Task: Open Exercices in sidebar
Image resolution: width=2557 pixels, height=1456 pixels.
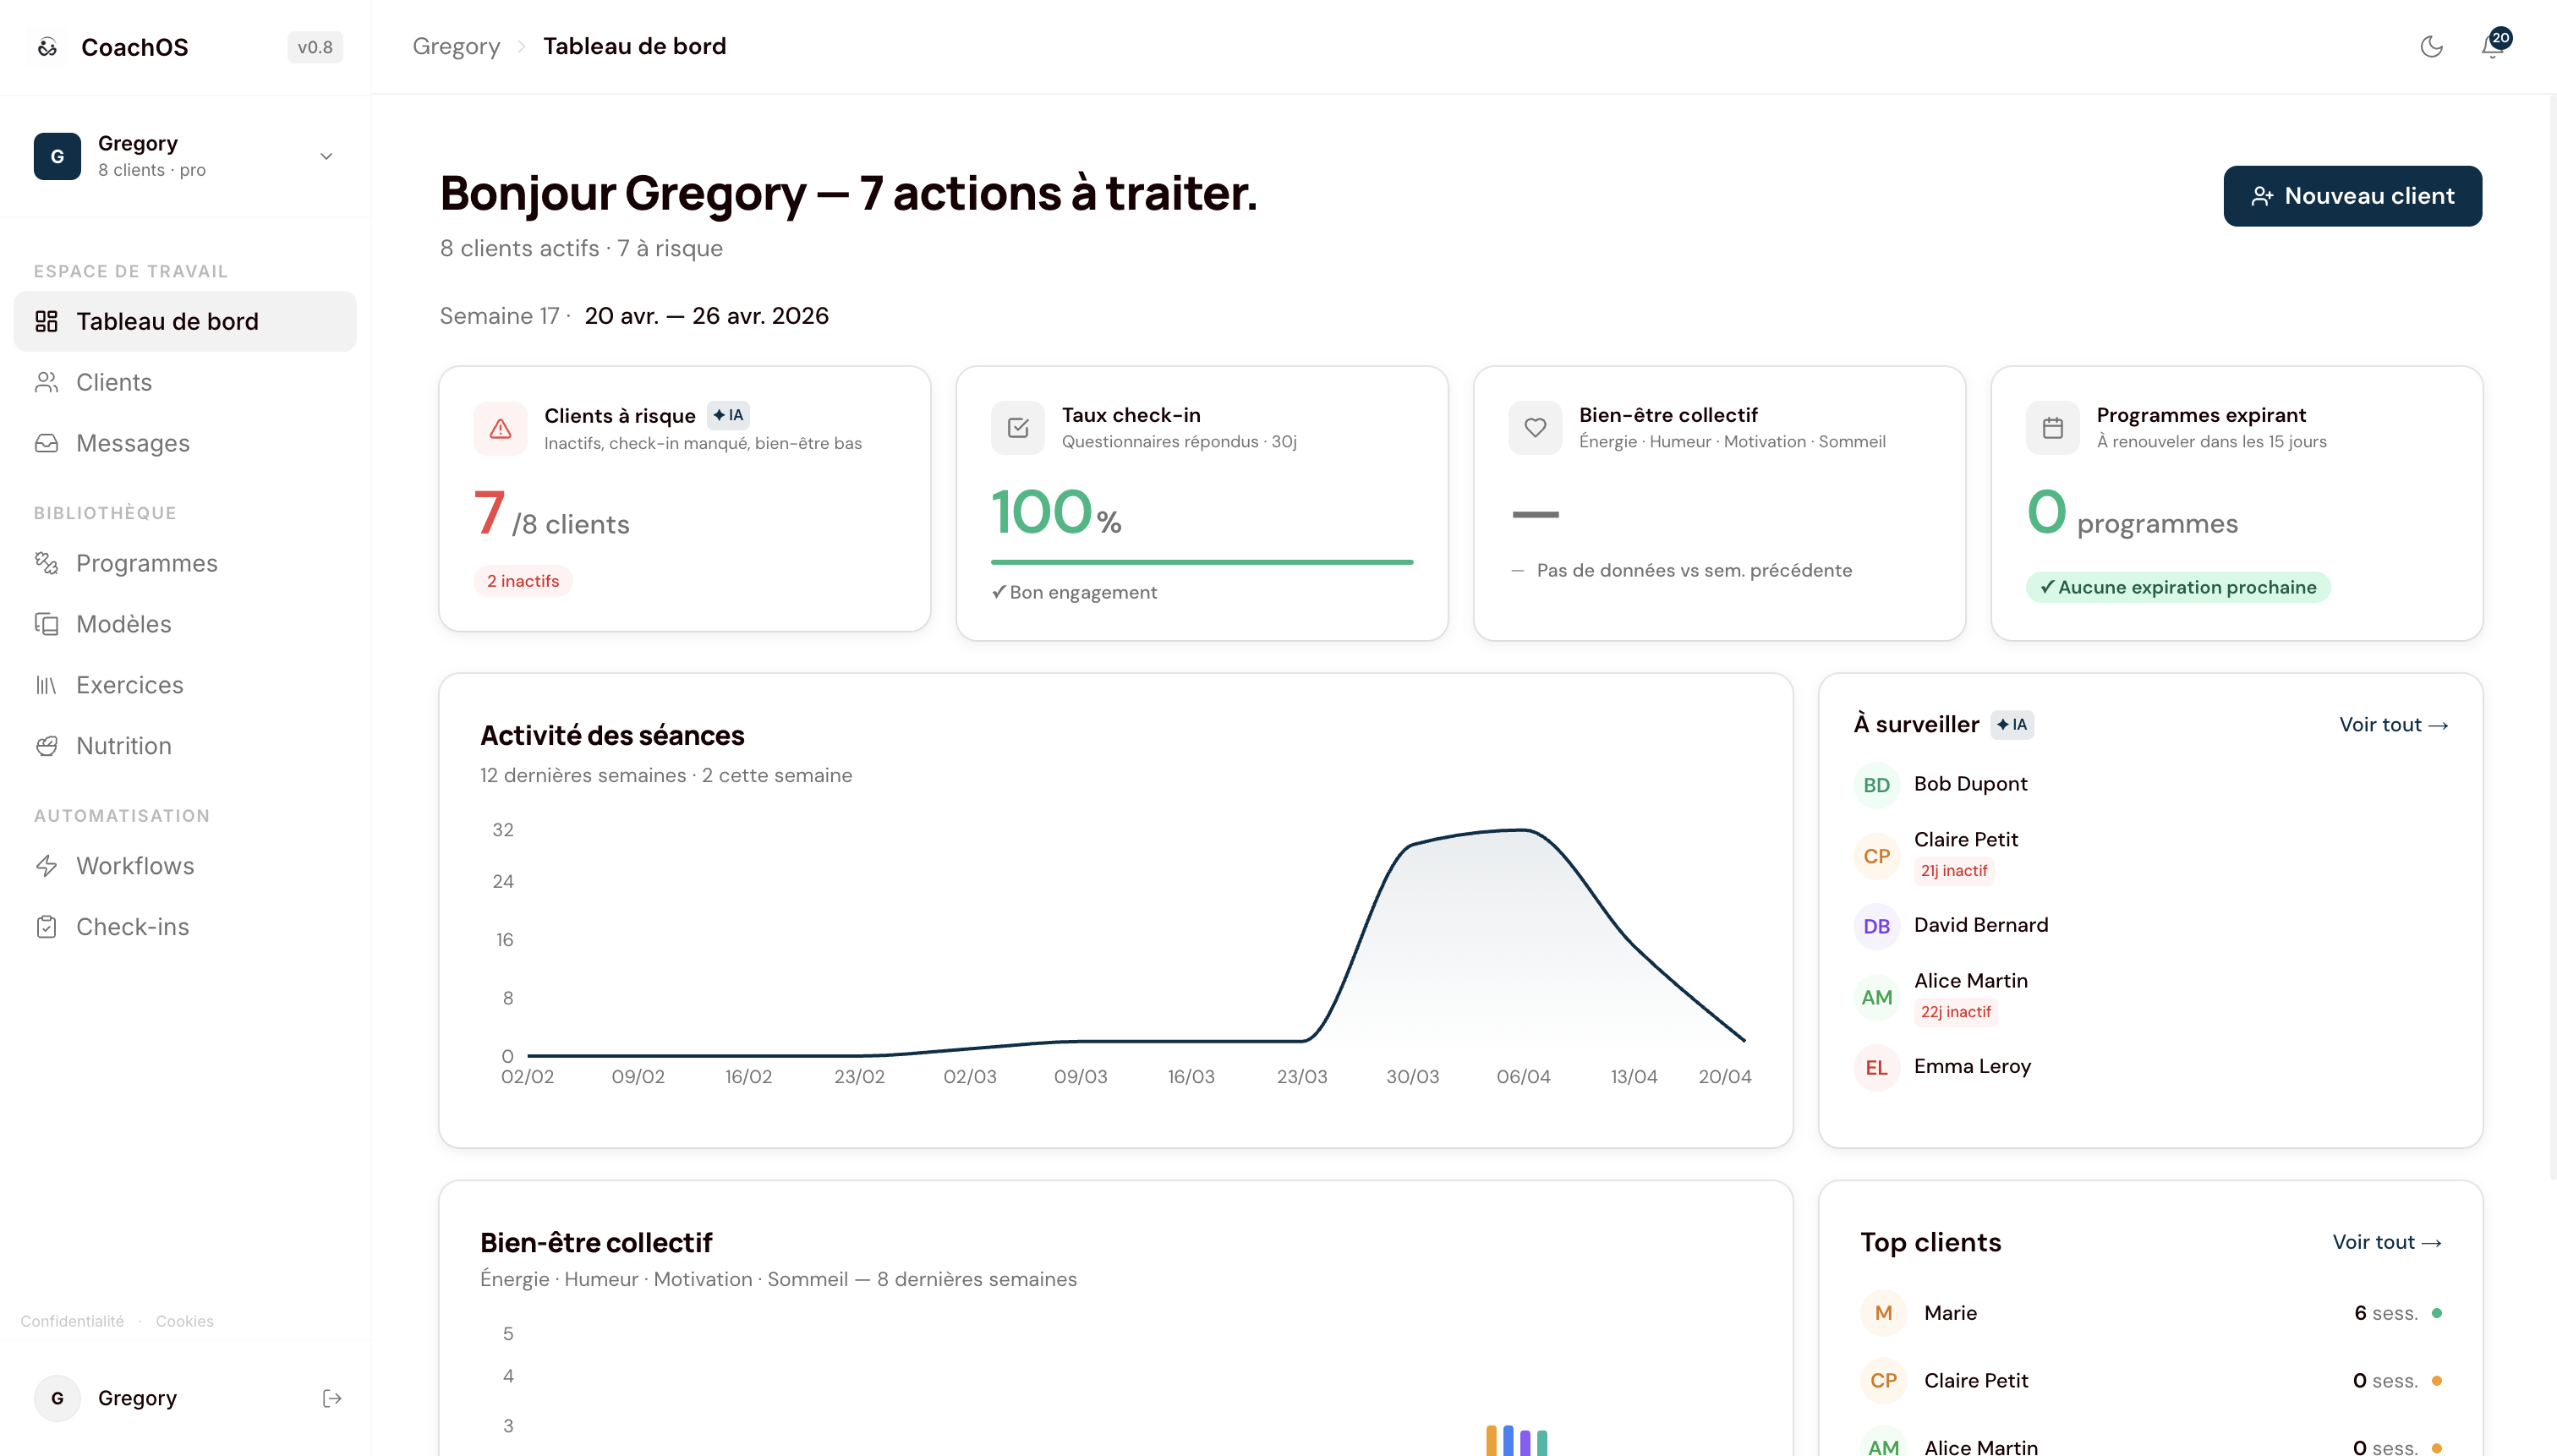Action: point(185,685)
